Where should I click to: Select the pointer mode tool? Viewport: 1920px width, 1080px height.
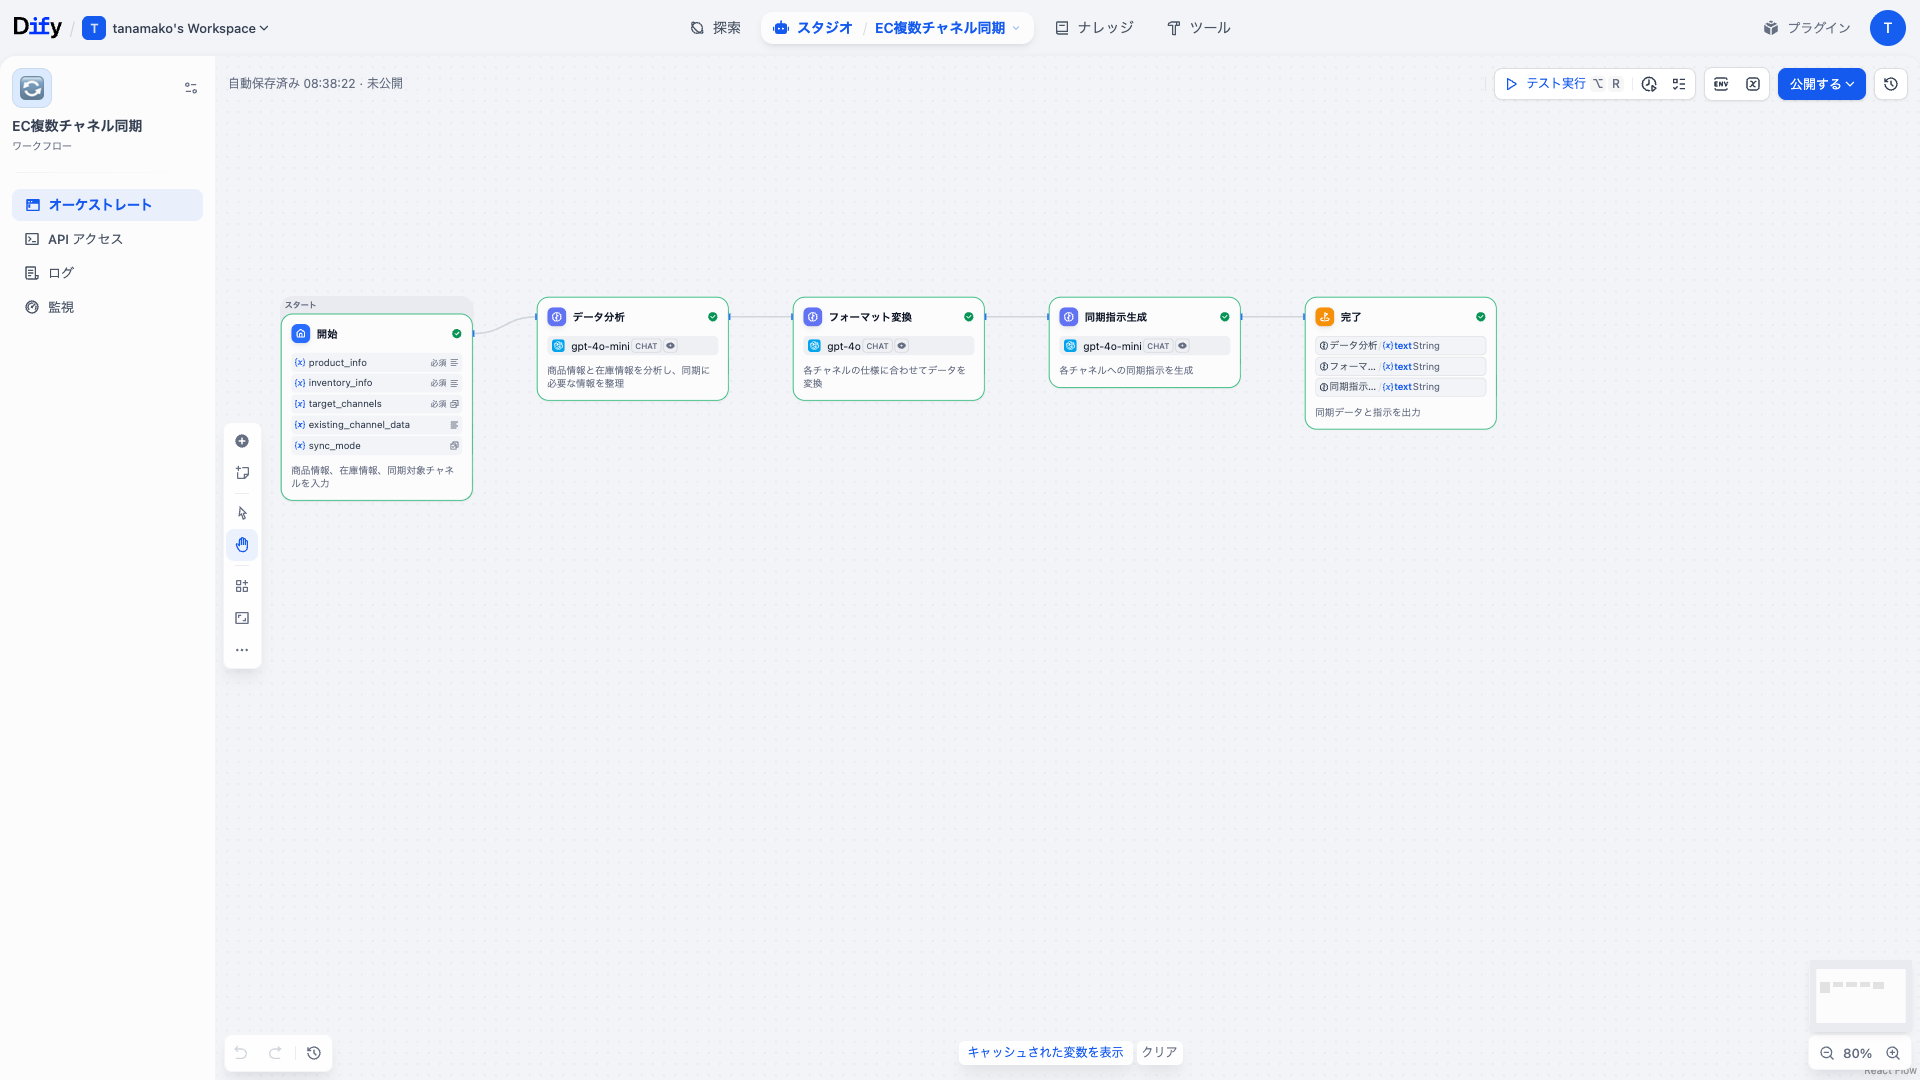coord(242,512)
